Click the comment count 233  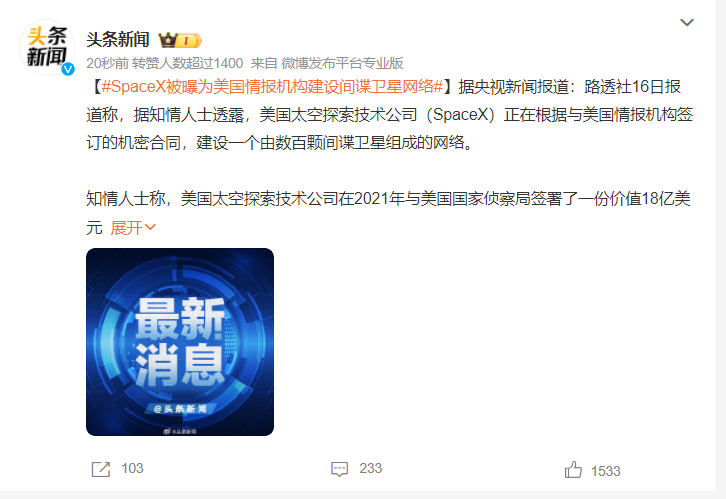click(370, 468)
